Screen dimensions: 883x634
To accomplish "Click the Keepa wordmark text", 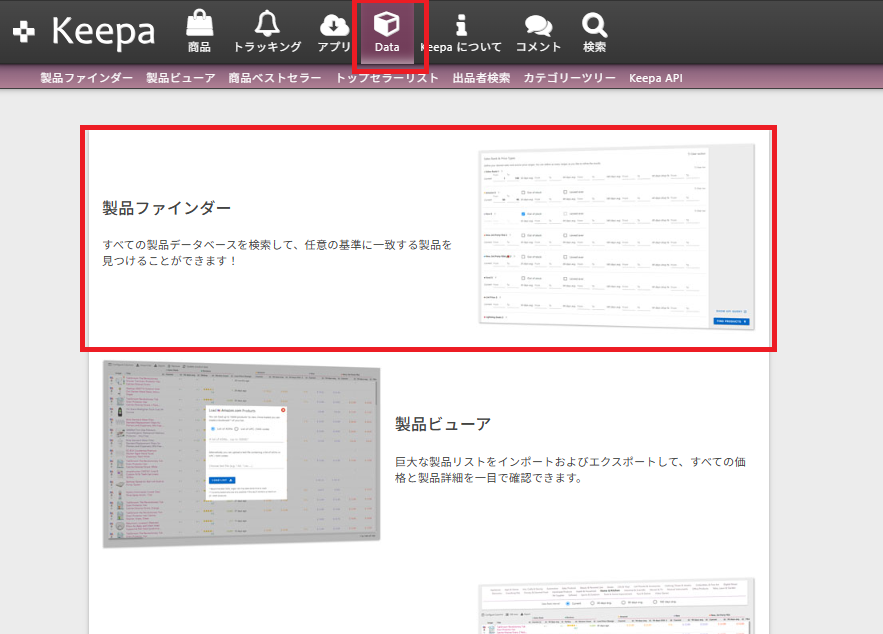I will (x=103, y=33).
